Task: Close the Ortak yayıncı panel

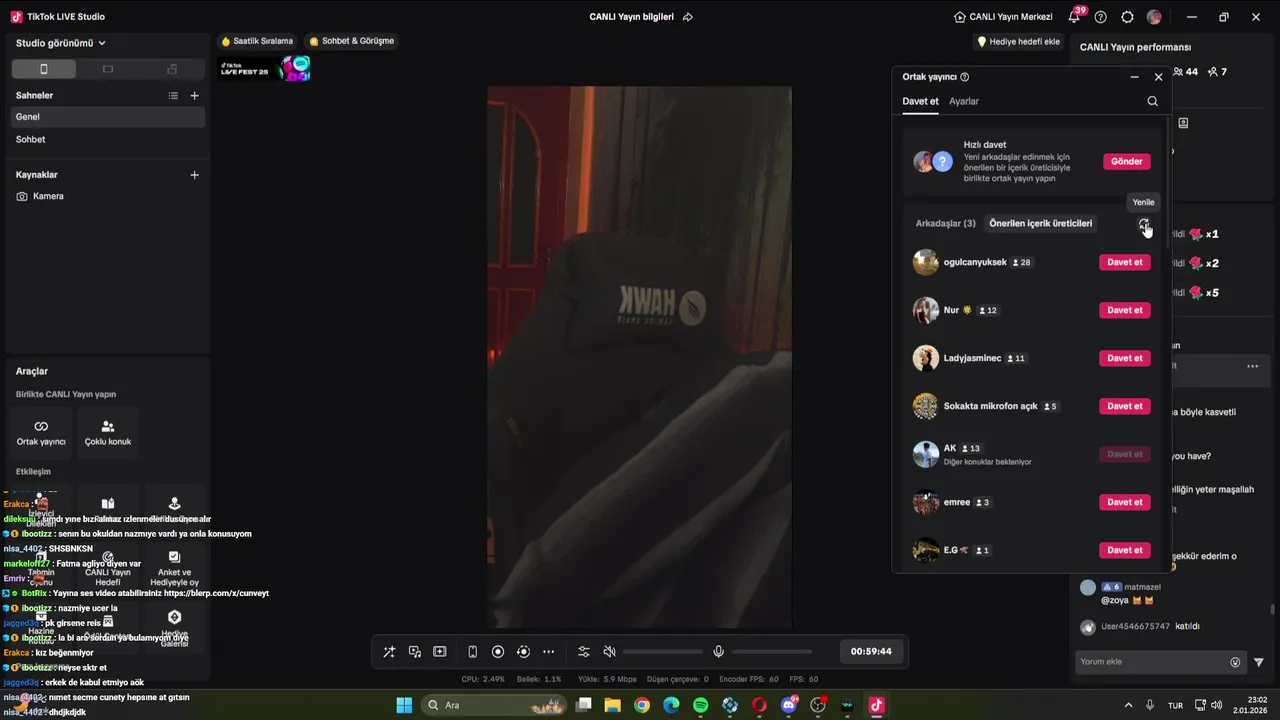Action: coord(1158,77)
